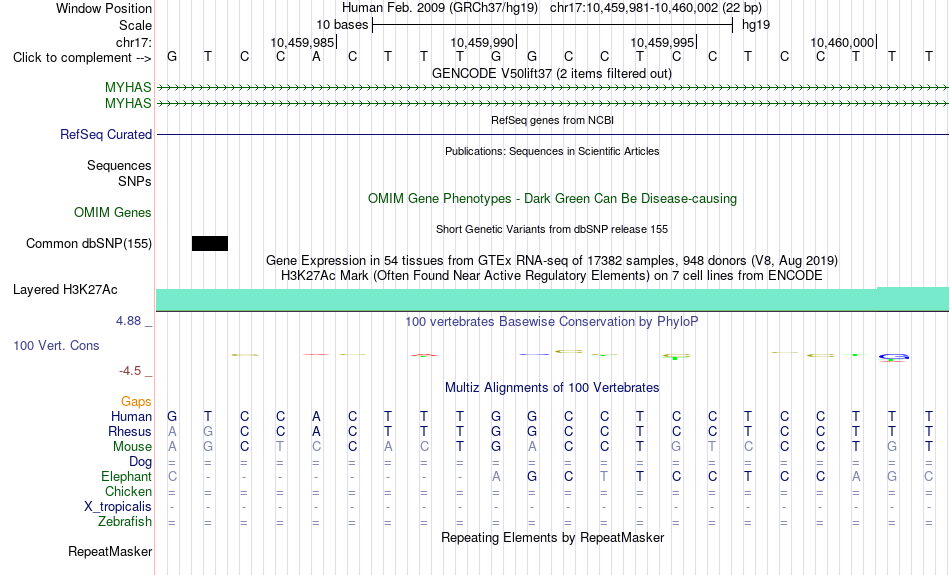Screen dimensions: 950x575
Task: Click the 10 bases scale bar
Action: 553,25
